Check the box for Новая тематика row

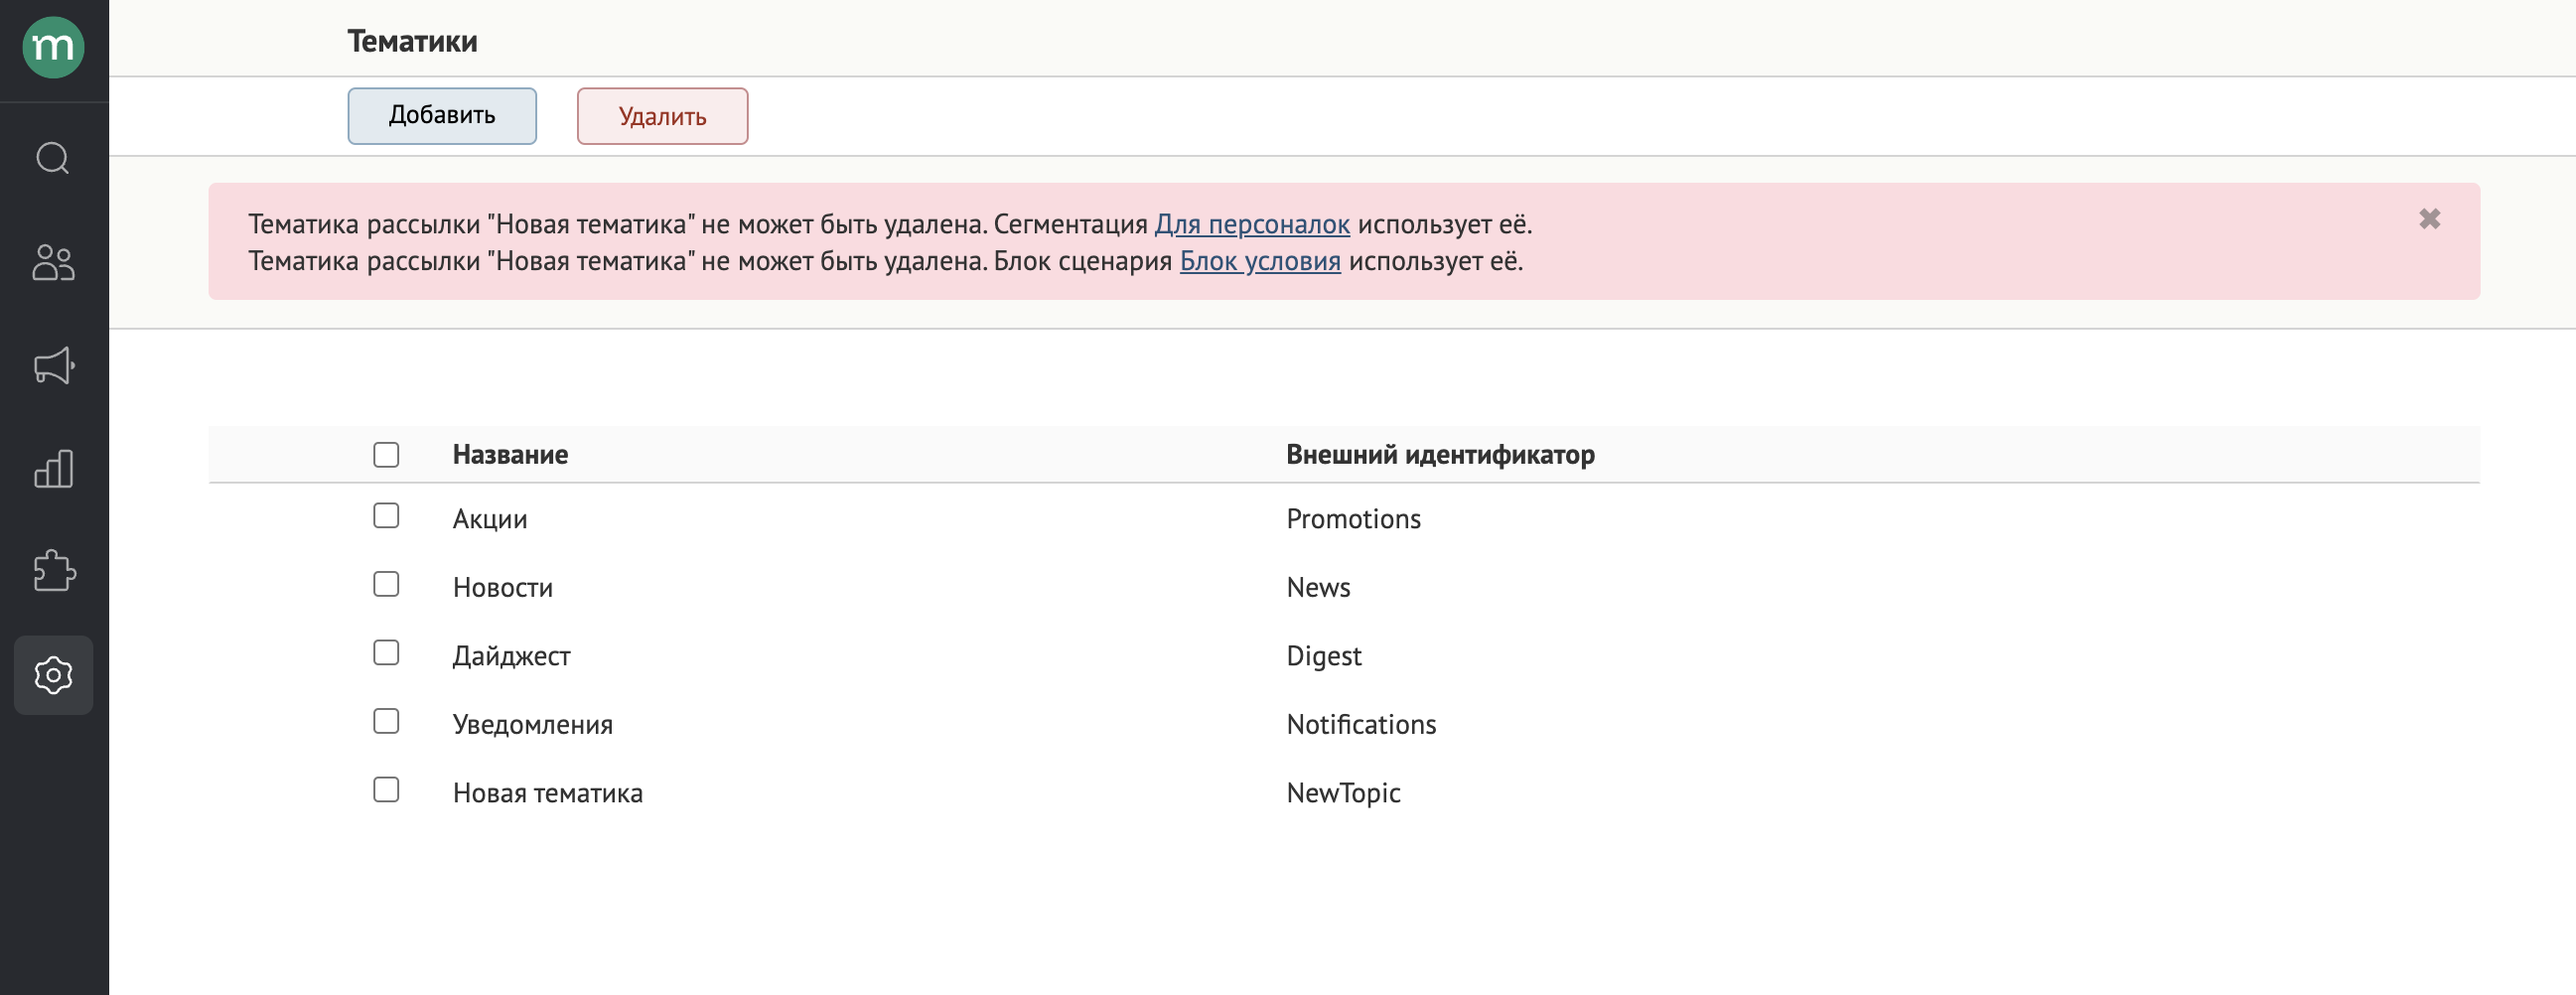point(386,790)
